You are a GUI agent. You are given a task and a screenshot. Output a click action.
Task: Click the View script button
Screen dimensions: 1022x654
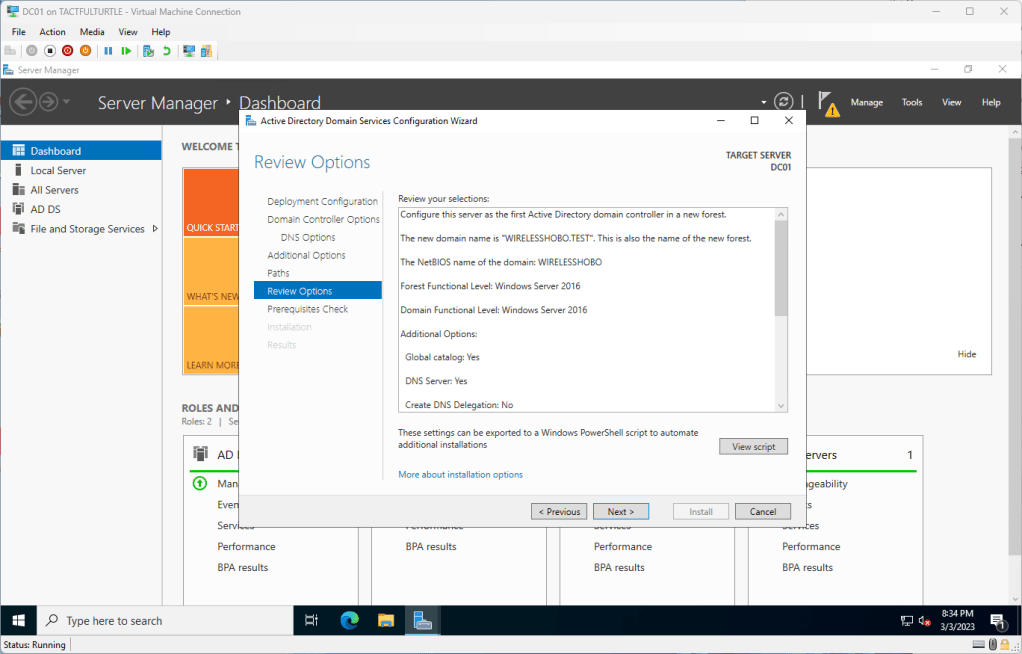click(x=753, y=447)
